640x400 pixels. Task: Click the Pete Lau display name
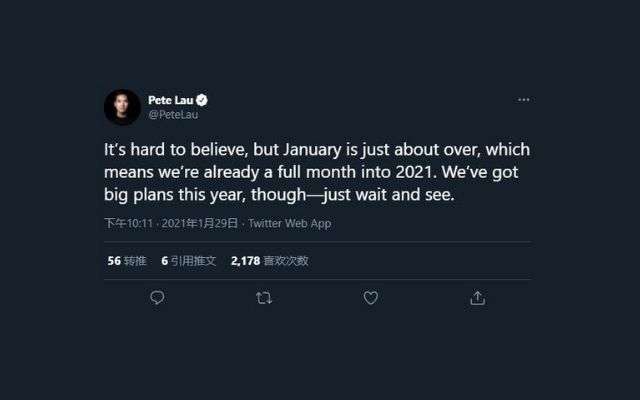170,100
